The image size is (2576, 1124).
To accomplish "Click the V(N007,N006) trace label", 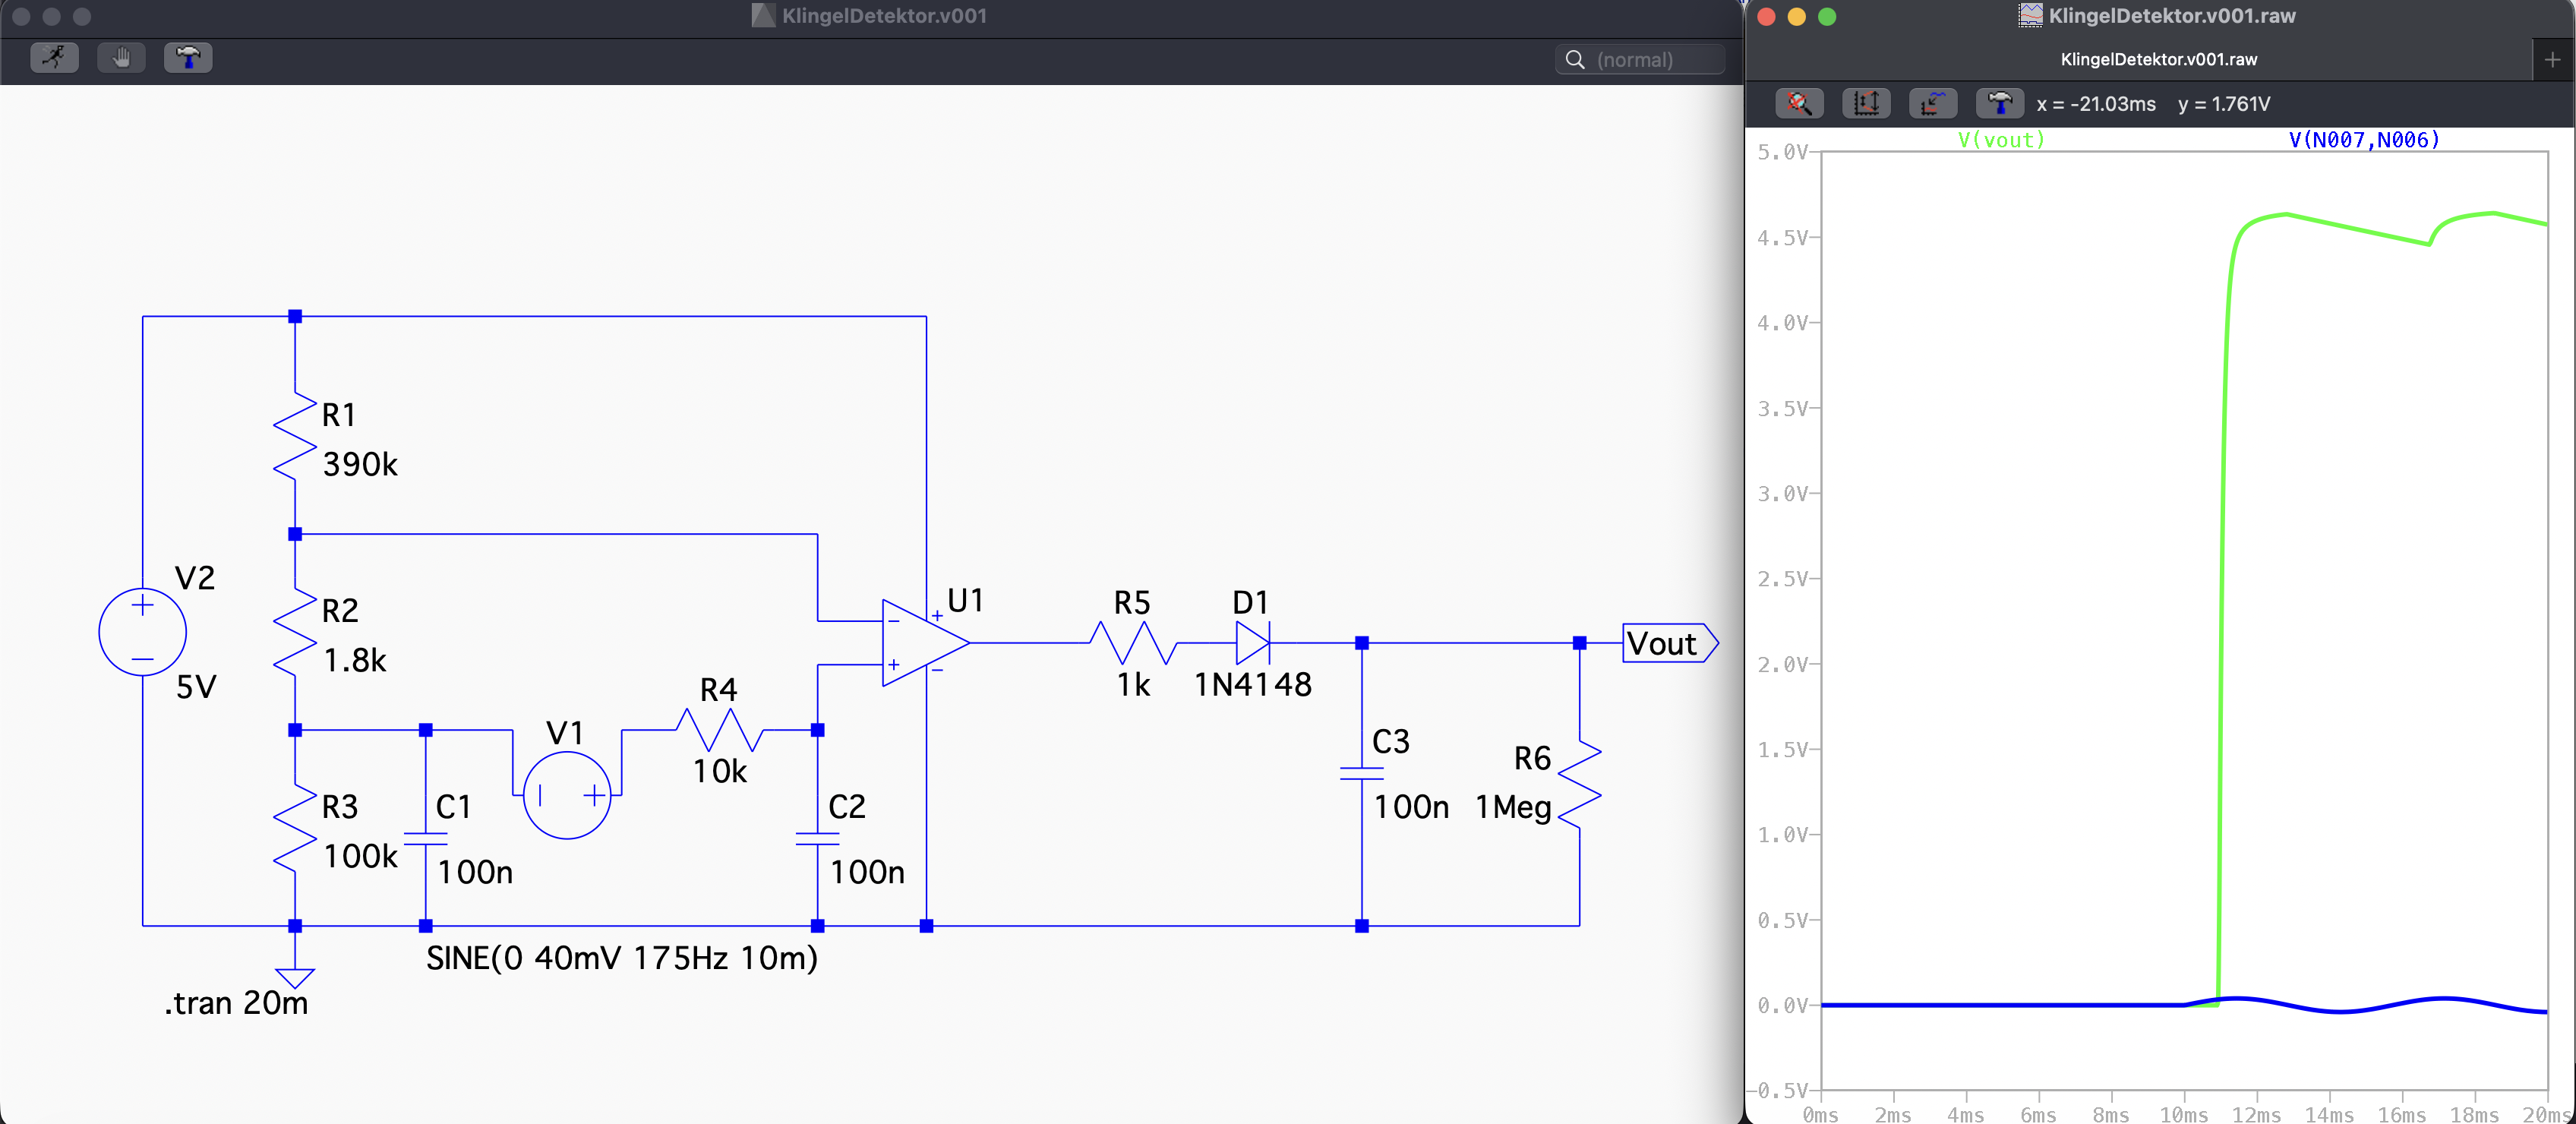I will pos(2363,140).
